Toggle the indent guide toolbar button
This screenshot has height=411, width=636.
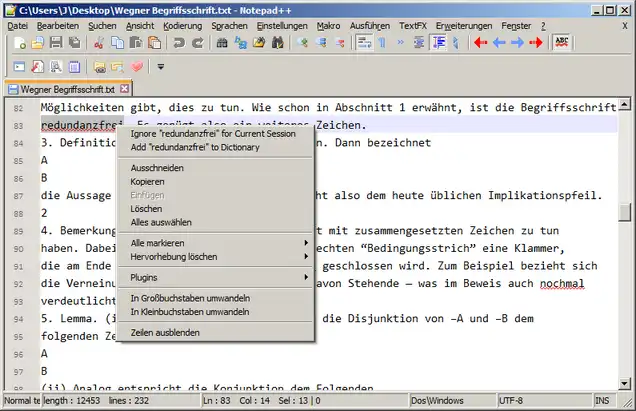pyautogui.click(x=439, y=43)
